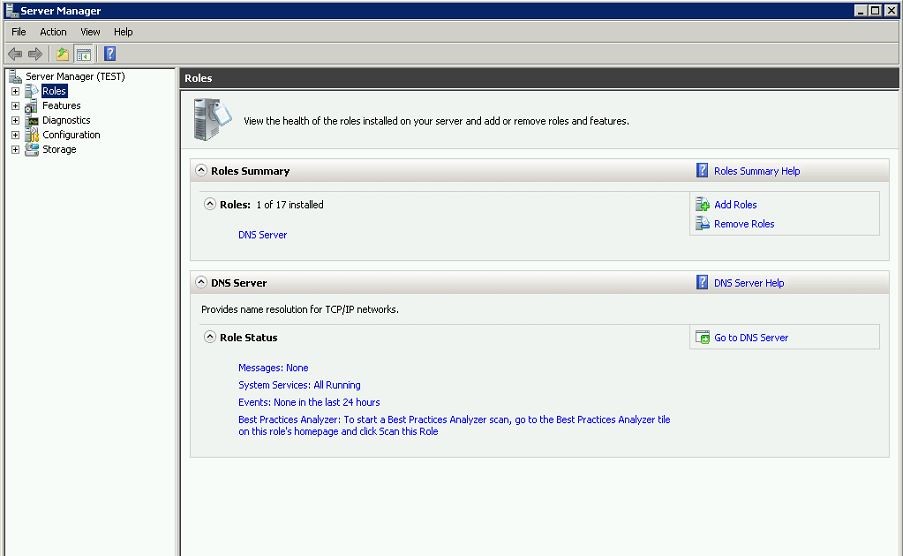Click the 'View the health of the roles' description
Viewport: 903px width, 556px height.
click(x=436, y=121)
